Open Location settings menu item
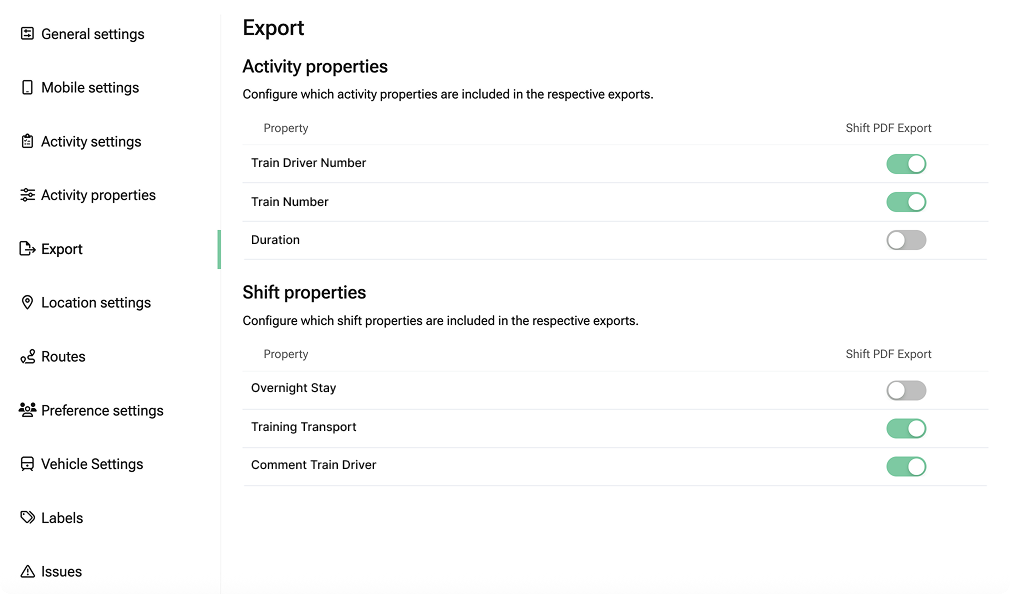This screenshot has width=1010, height=594. pos(96,303)
